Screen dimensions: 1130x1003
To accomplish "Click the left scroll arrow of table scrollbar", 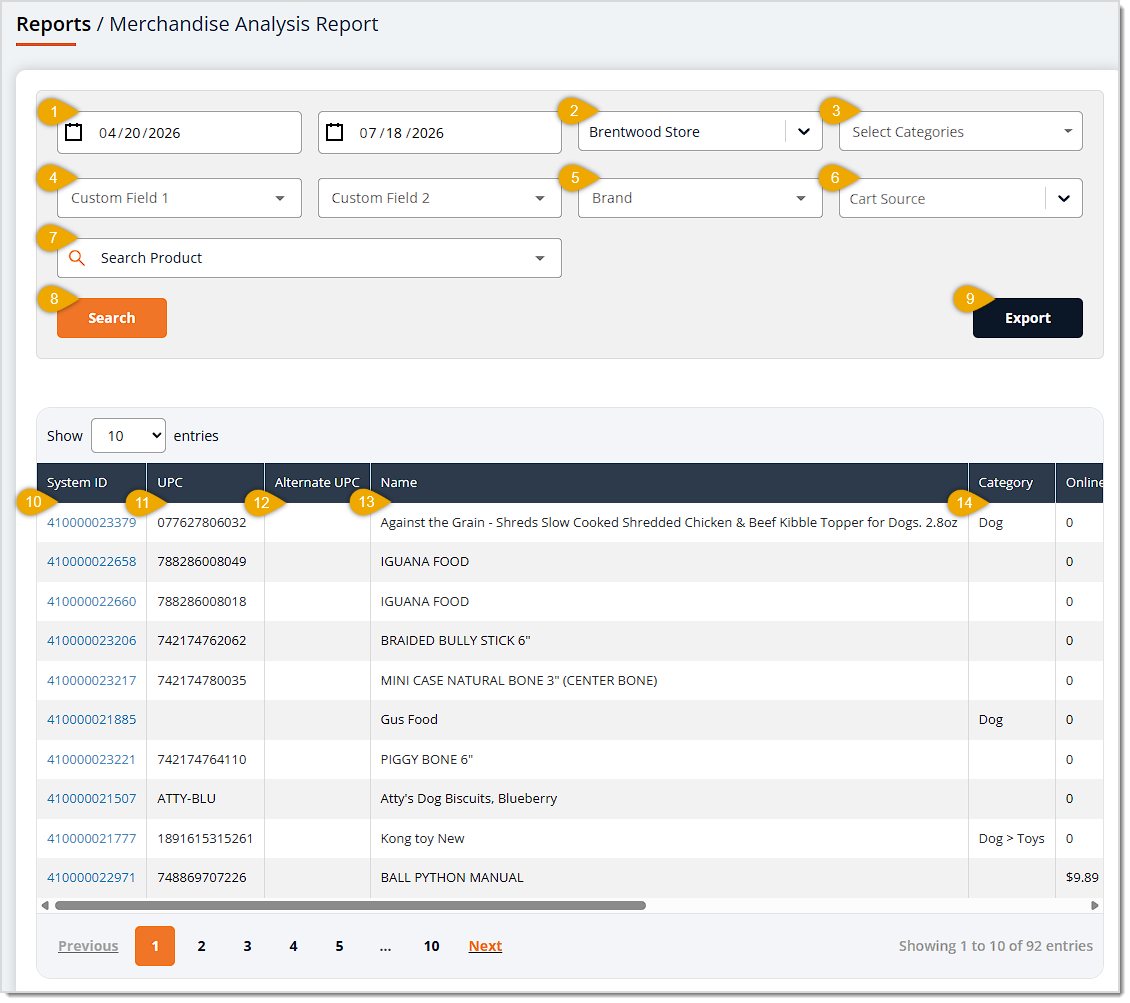I will click(45, 906).
